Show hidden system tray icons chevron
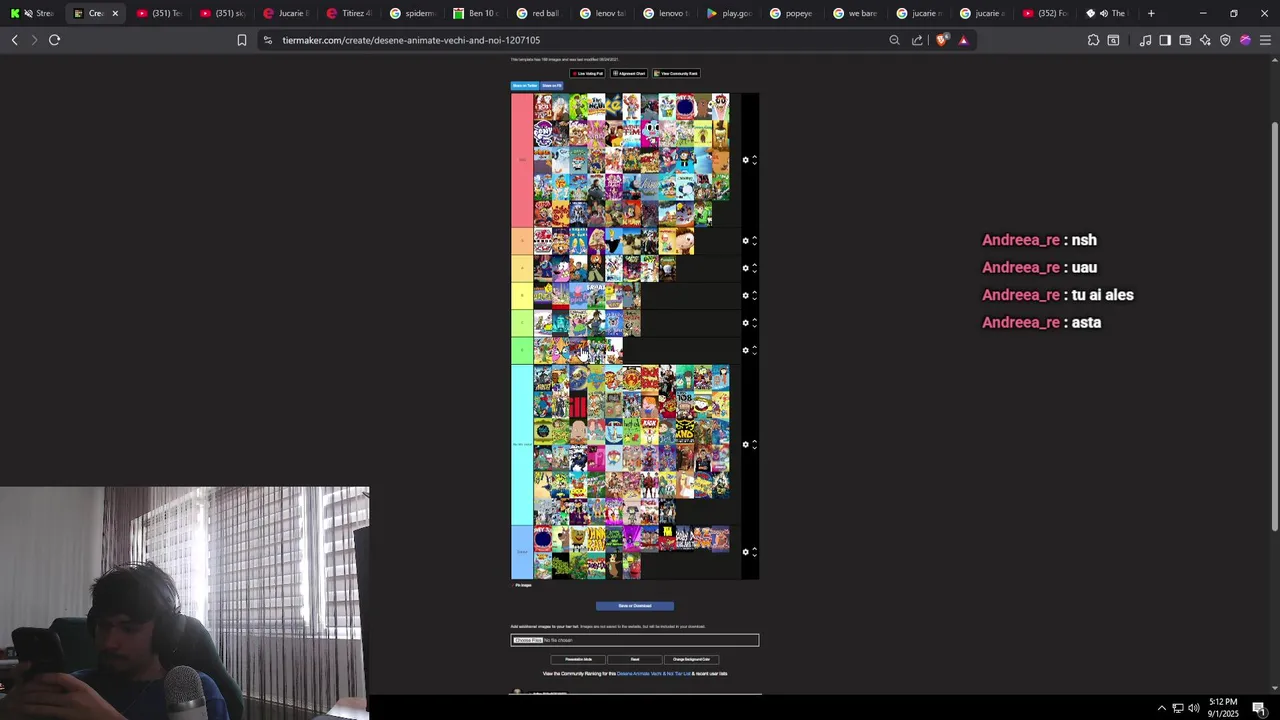Image resolution: width=1280 pixels, height=720 pixels. 1161,708
